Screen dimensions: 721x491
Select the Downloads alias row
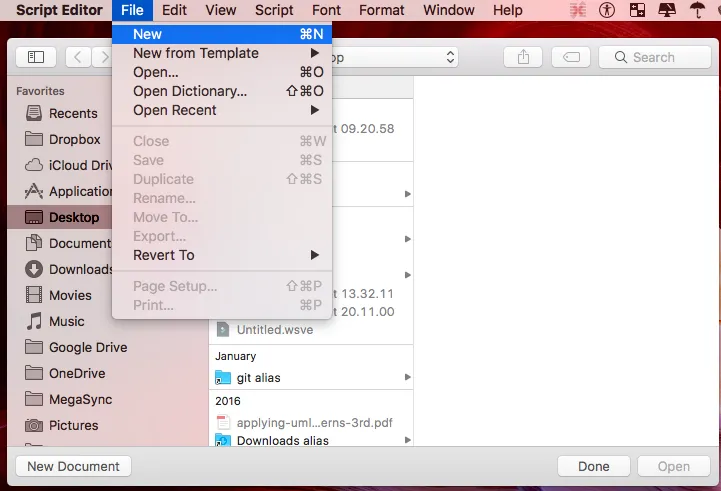tap(311, 440)
